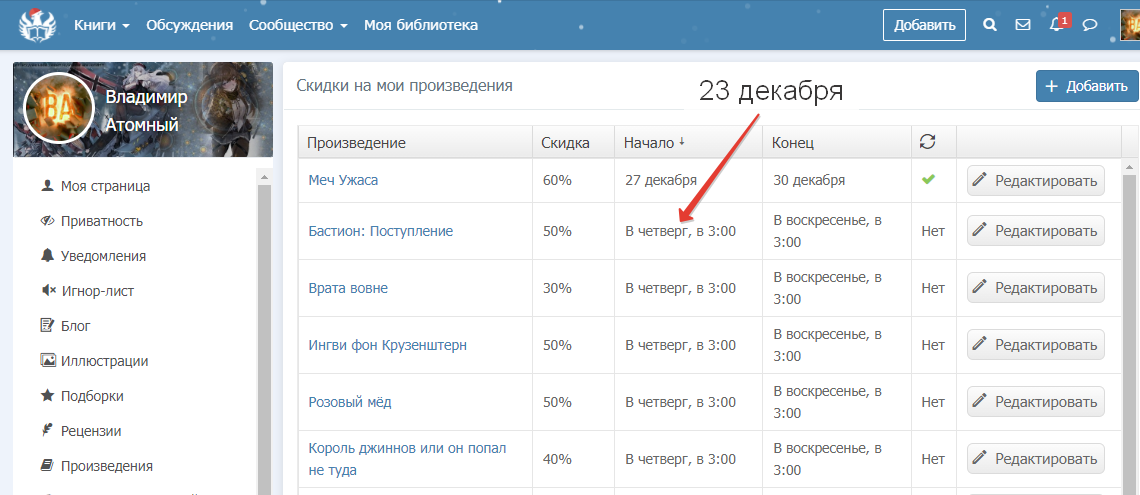Go to Обсуждения in the navbar
The height and width of the screenshot is (495, 1140).
click(x=189, y=25)
